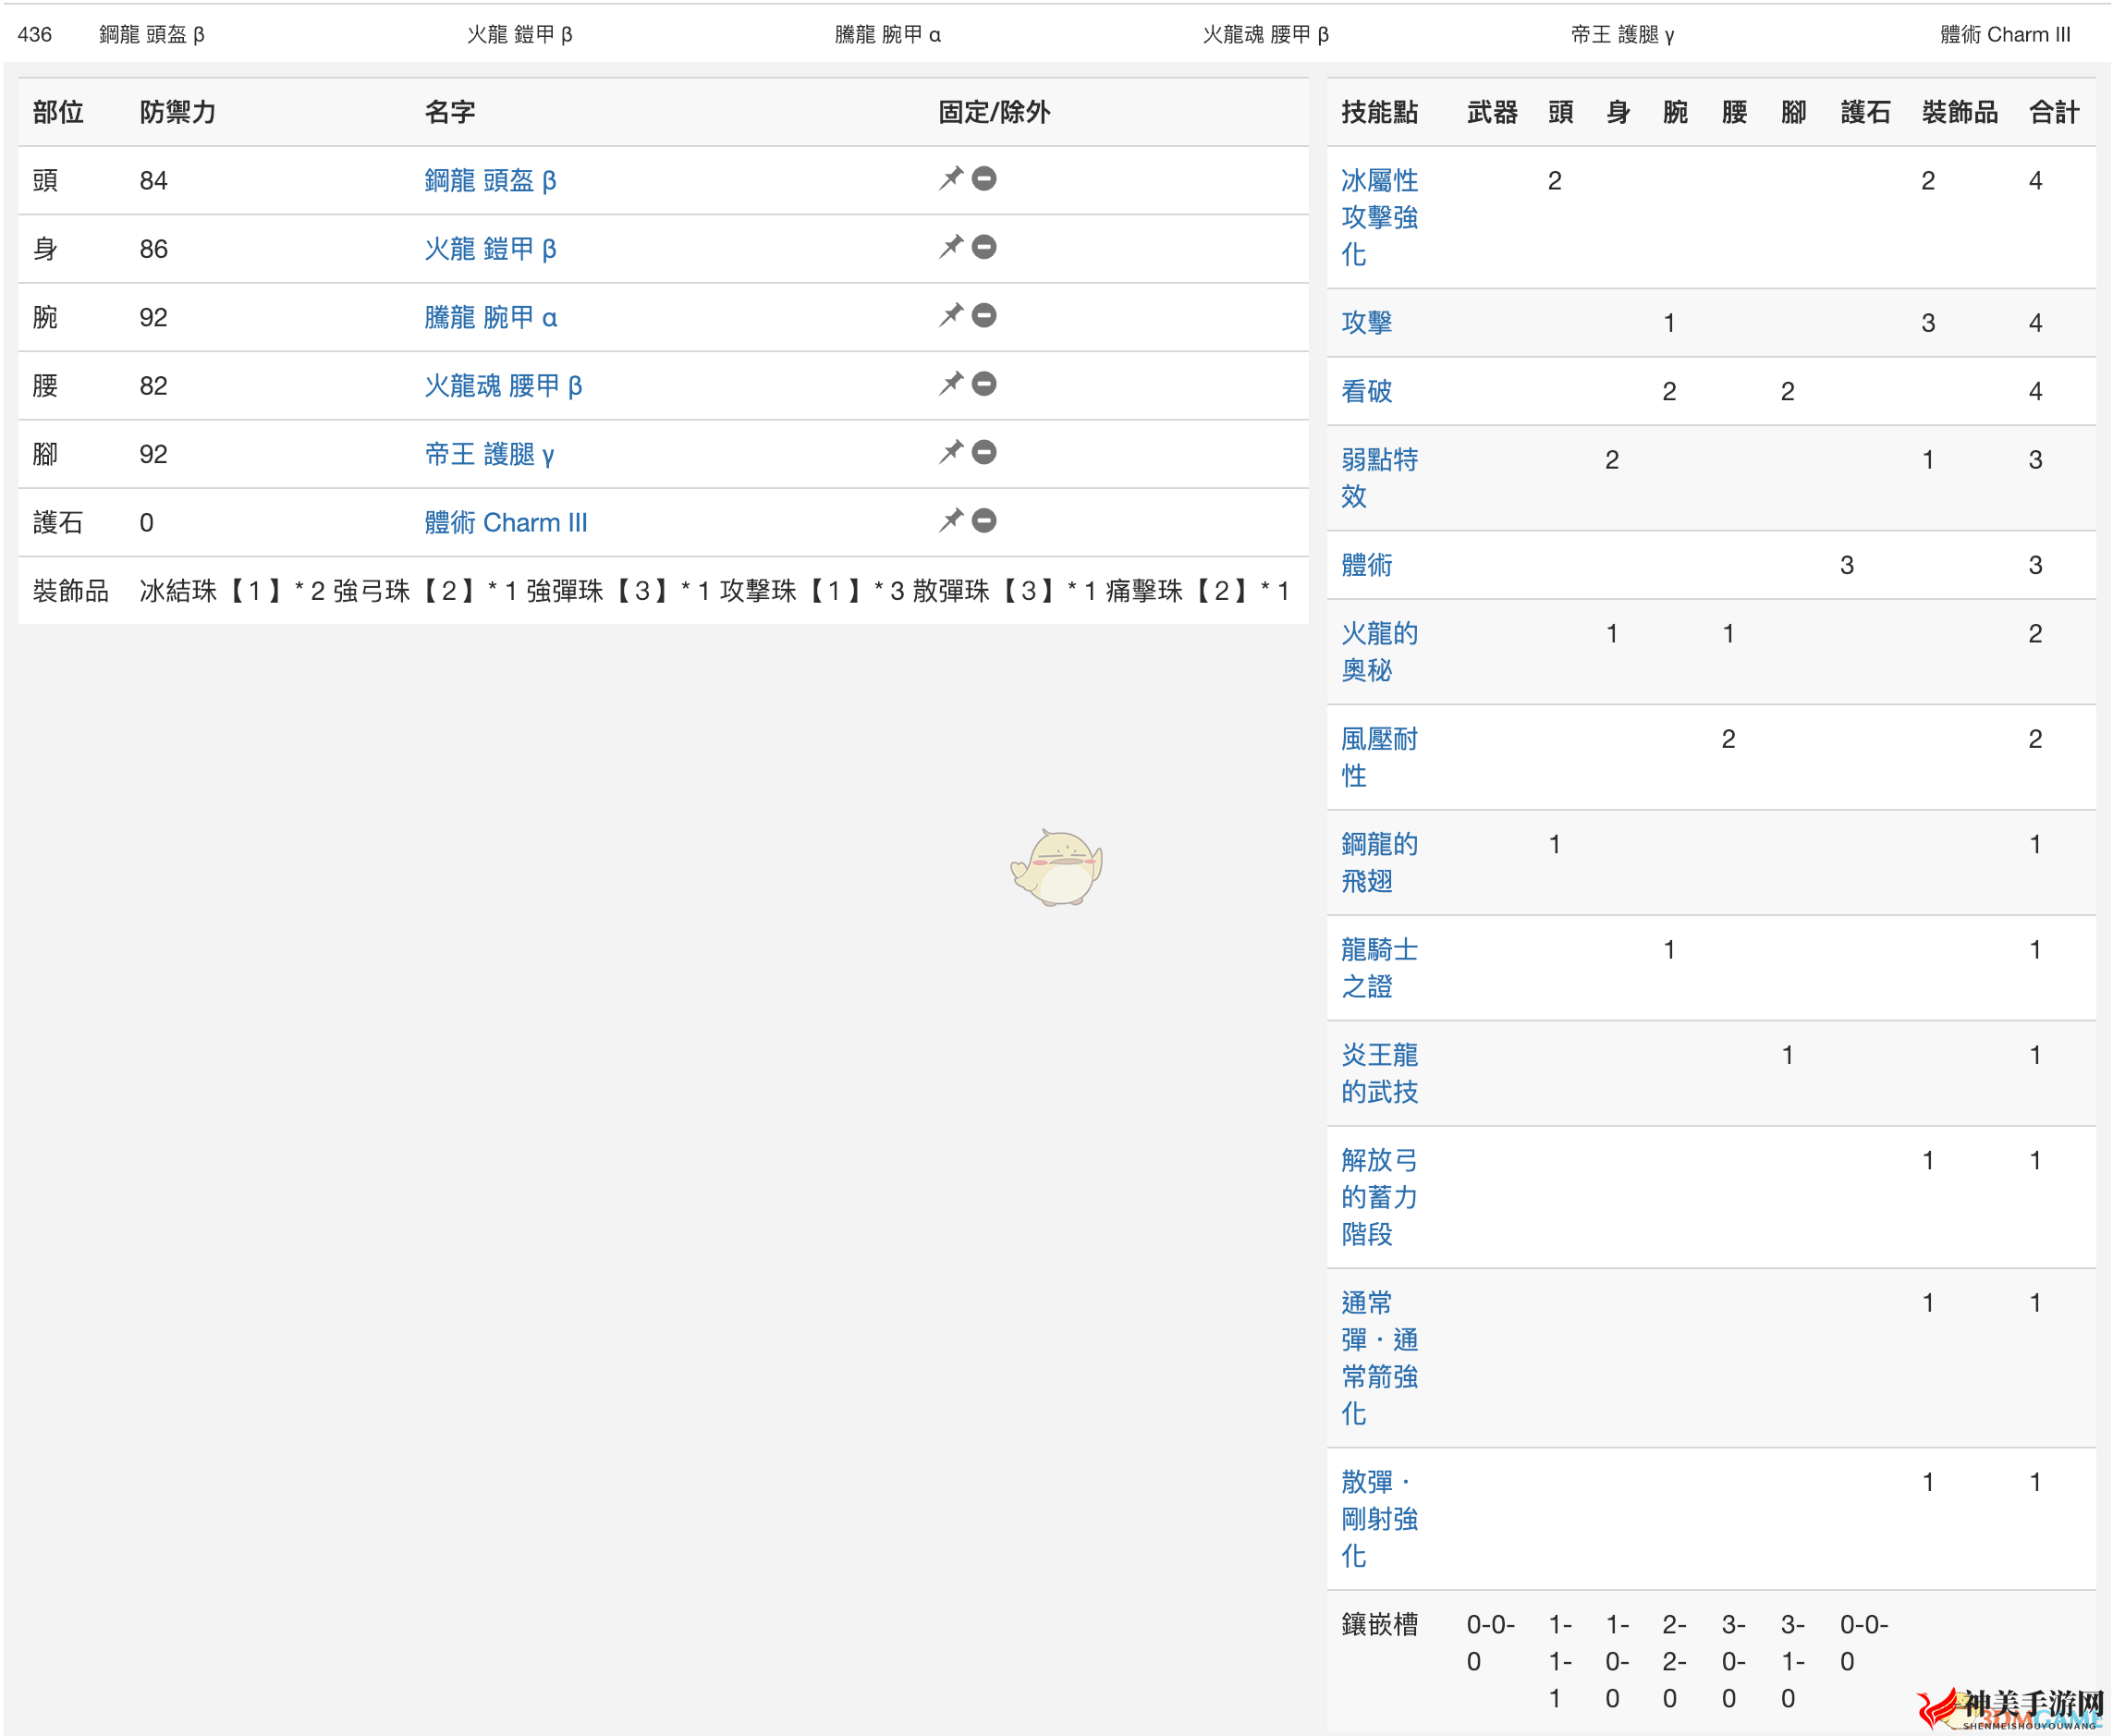Open the 體術 Charm III link in armor table
2113x1736 pixels.
[x=506, y=523]
